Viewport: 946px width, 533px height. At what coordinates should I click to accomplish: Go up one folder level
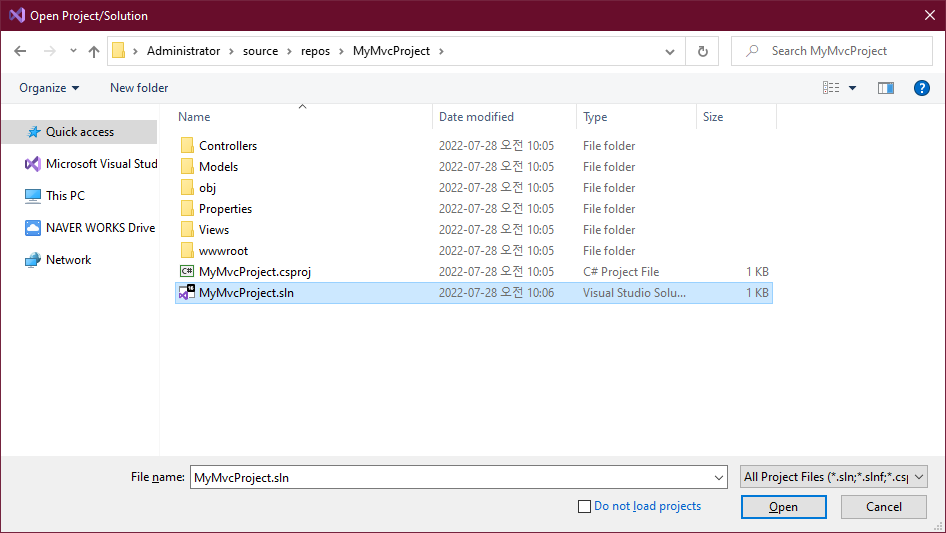pyautogui.click(x=94, y=51)
